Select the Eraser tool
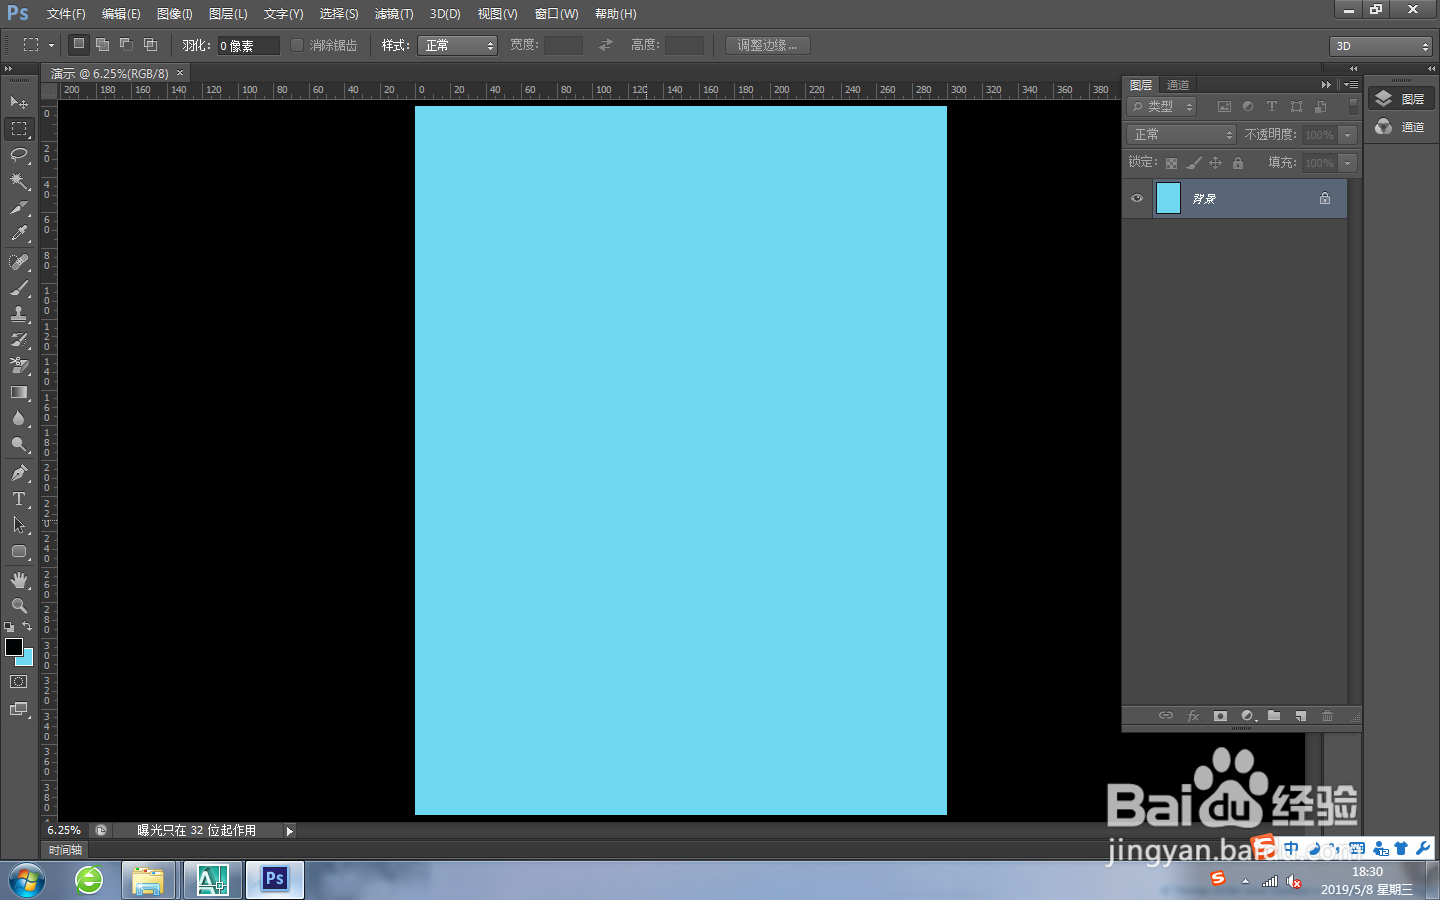The image size is (1440, 900). [19, 366]
